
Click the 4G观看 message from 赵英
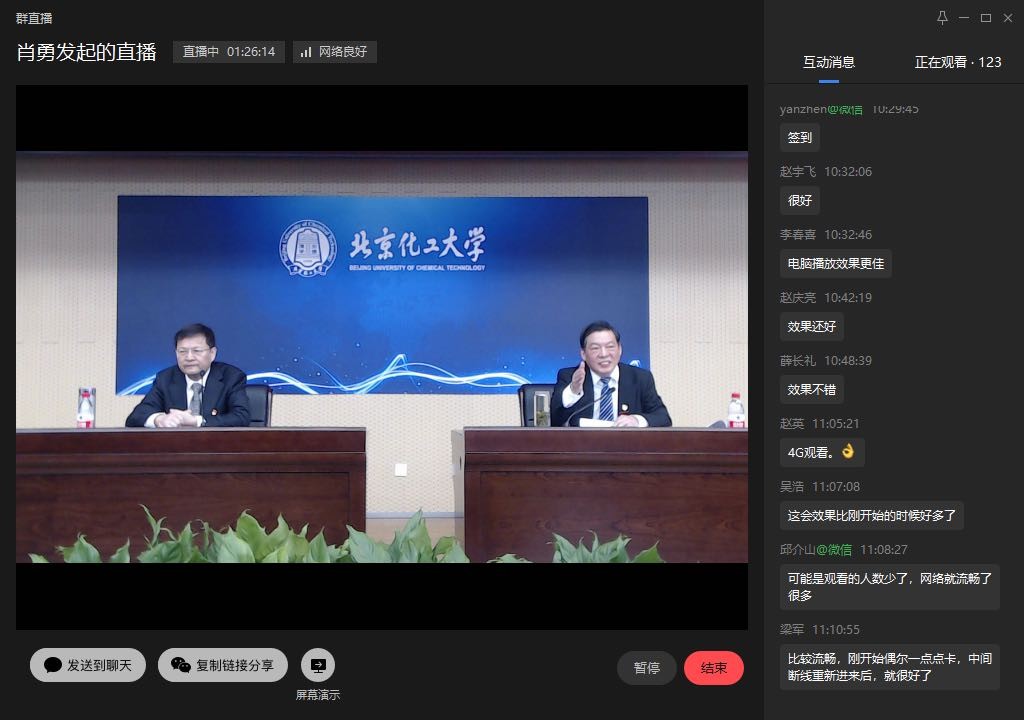(x=821, y=452)
